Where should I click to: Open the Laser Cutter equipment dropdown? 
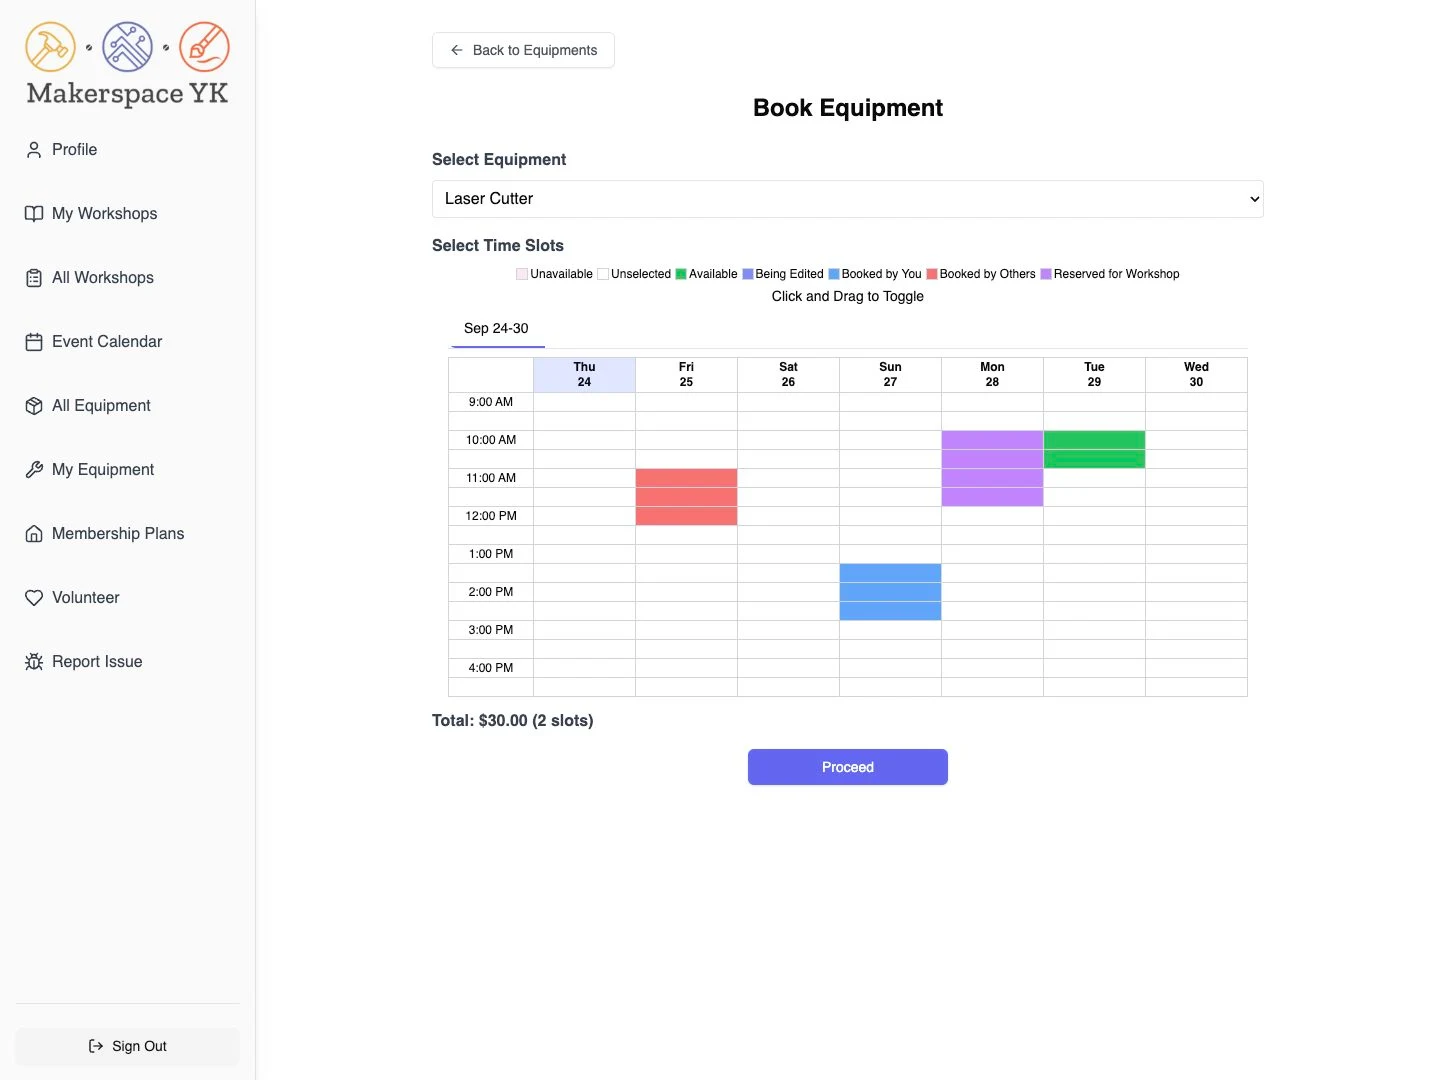[848, 199]
